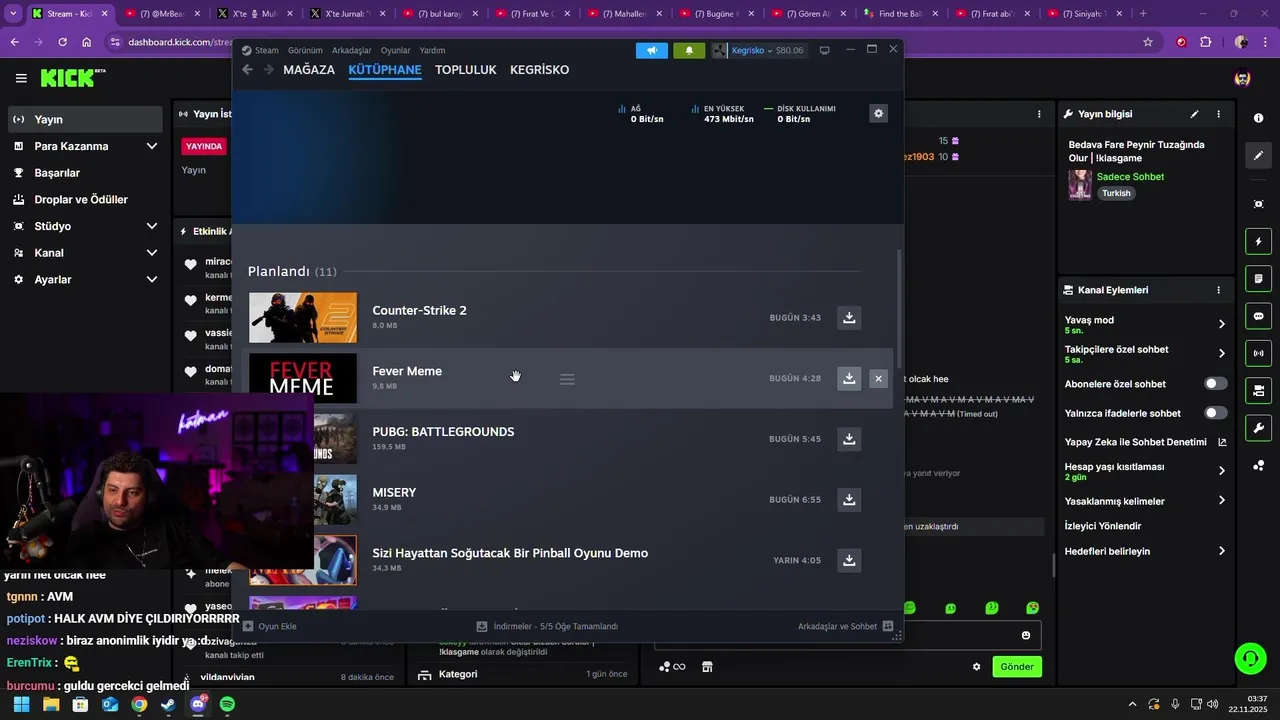Screen dimensions: 1280x720
Task: Switch to the TOPLULUK tab
Action: coord(466,70)
